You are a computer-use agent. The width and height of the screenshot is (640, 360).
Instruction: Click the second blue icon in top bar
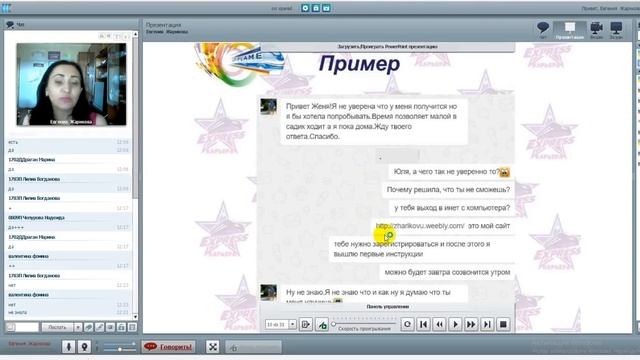pyautogui.click(x=316, y=8)
